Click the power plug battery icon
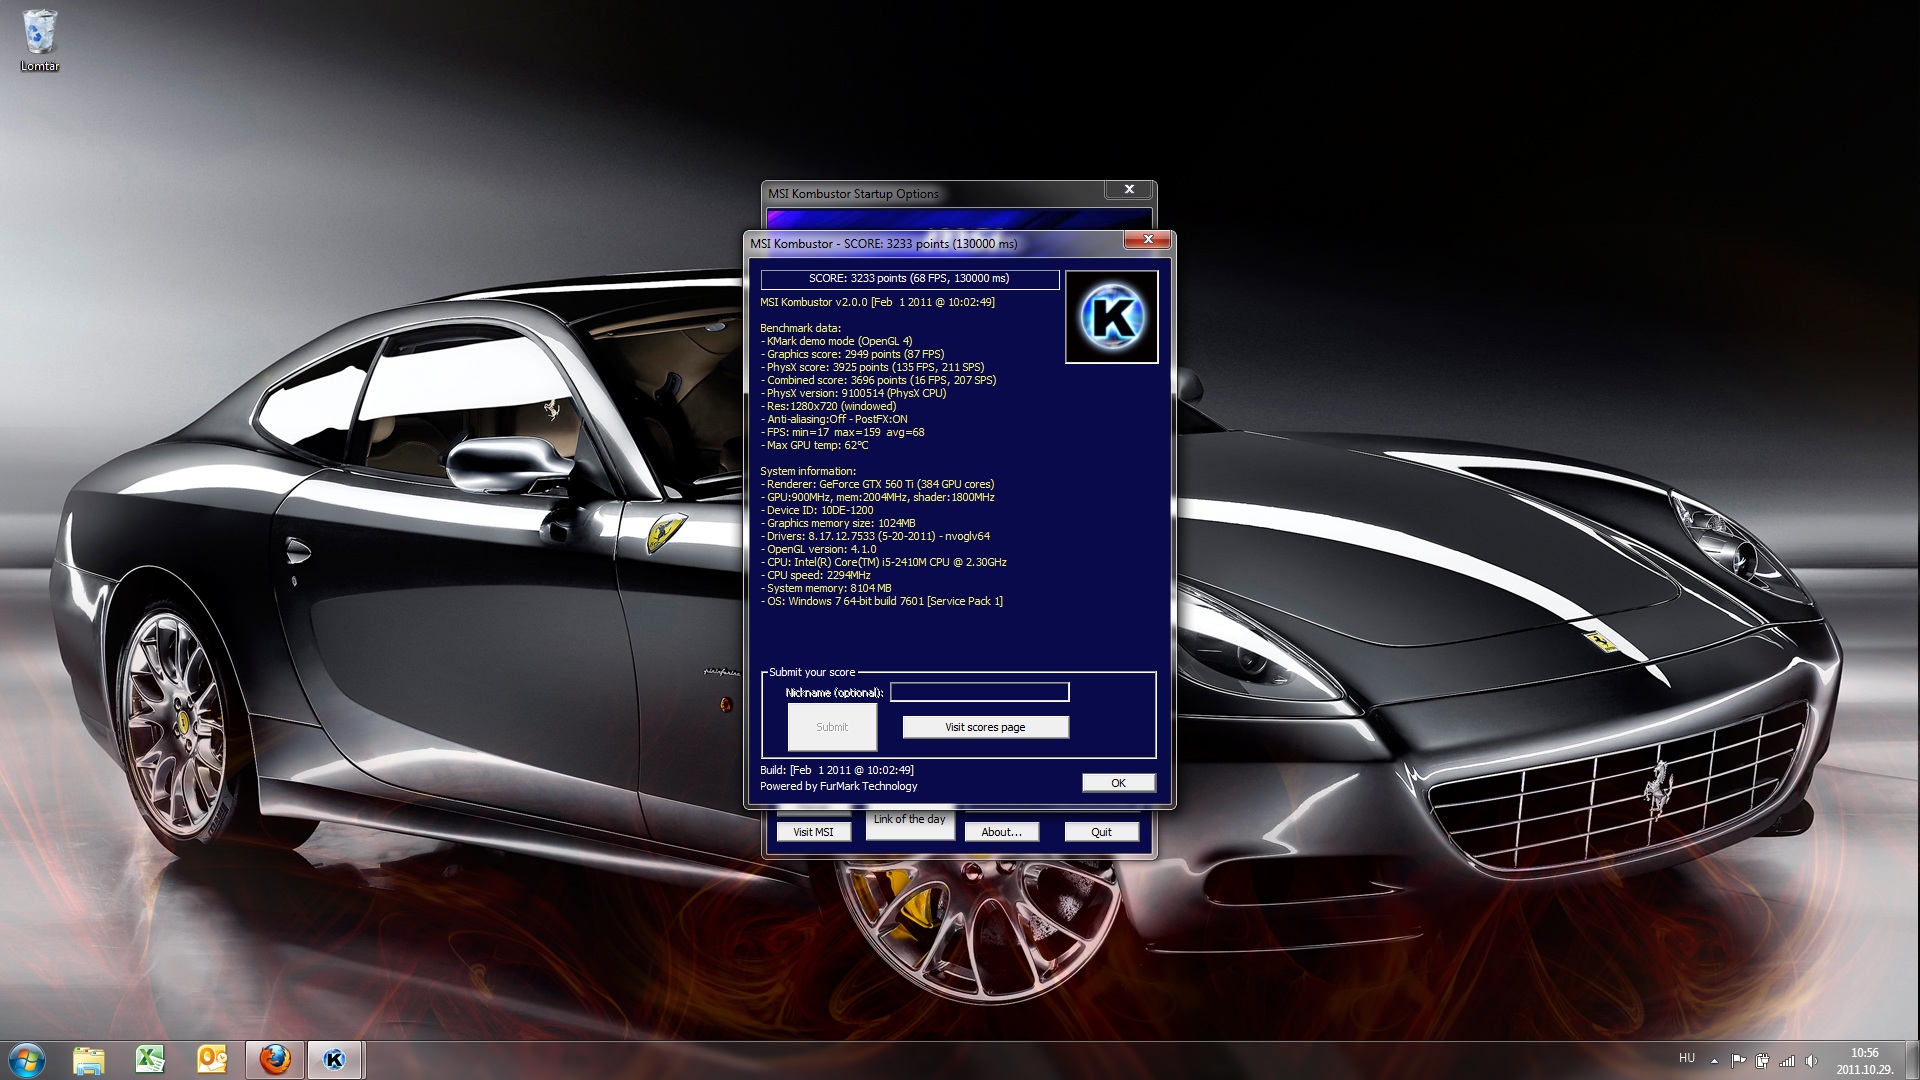This screenshot has height=1080, width=1920. [1762, 1061]
